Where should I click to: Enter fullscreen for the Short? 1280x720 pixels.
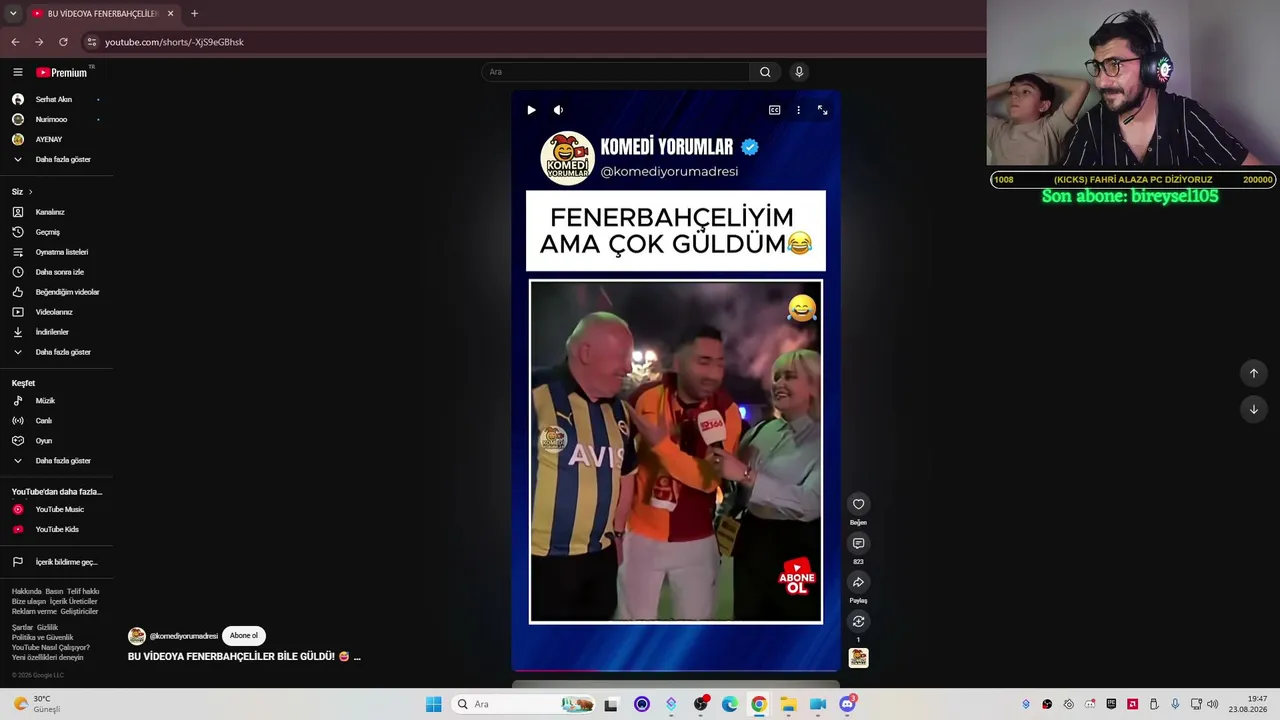(822, 110)
